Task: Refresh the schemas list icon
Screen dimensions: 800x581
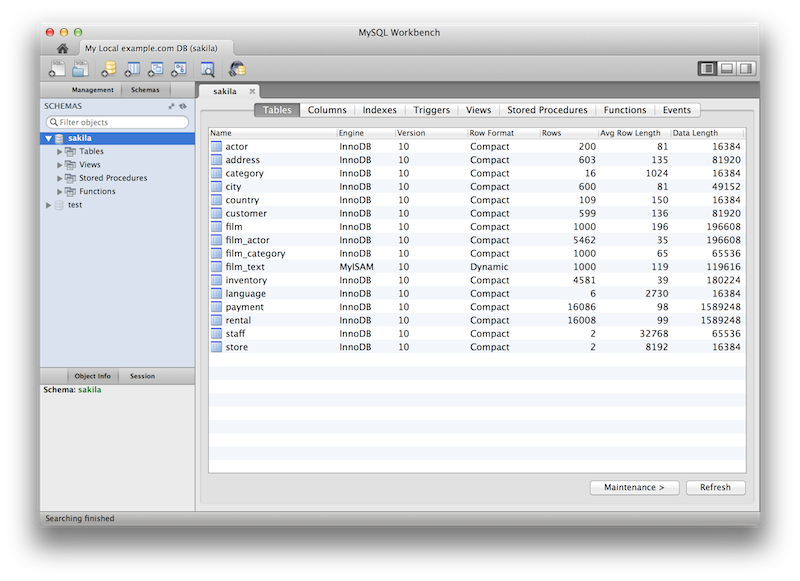Action: click(x=183, y=106)
